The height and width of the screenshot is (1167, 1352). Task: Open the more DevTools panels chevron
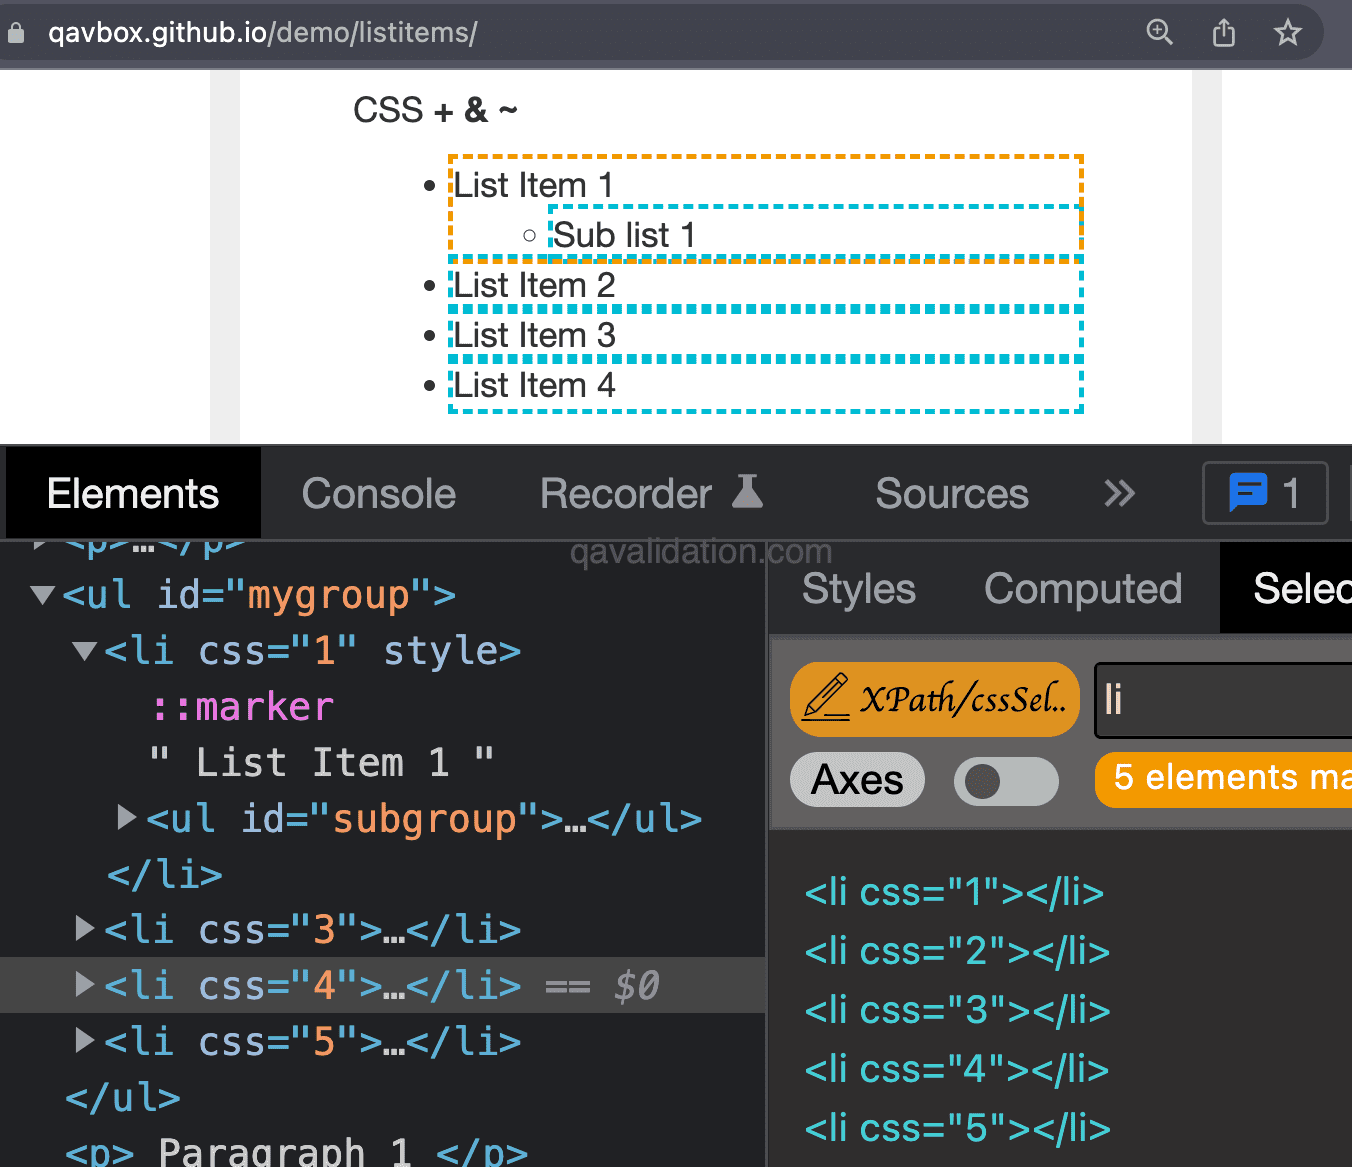coord(1119,492)
